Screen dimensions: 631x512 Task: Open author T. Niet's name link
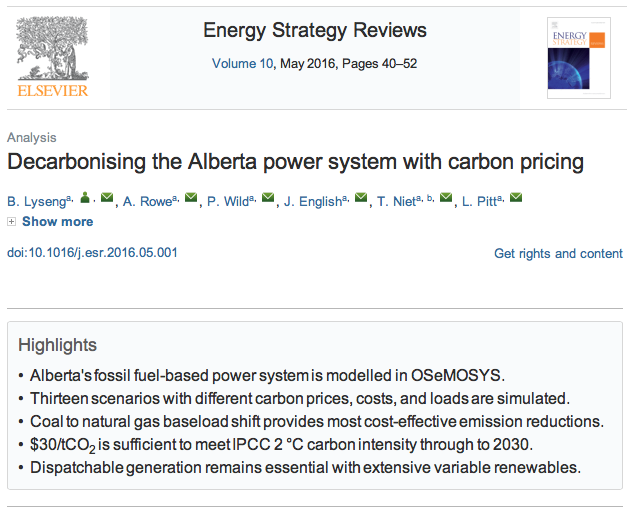tap(399, 200)
